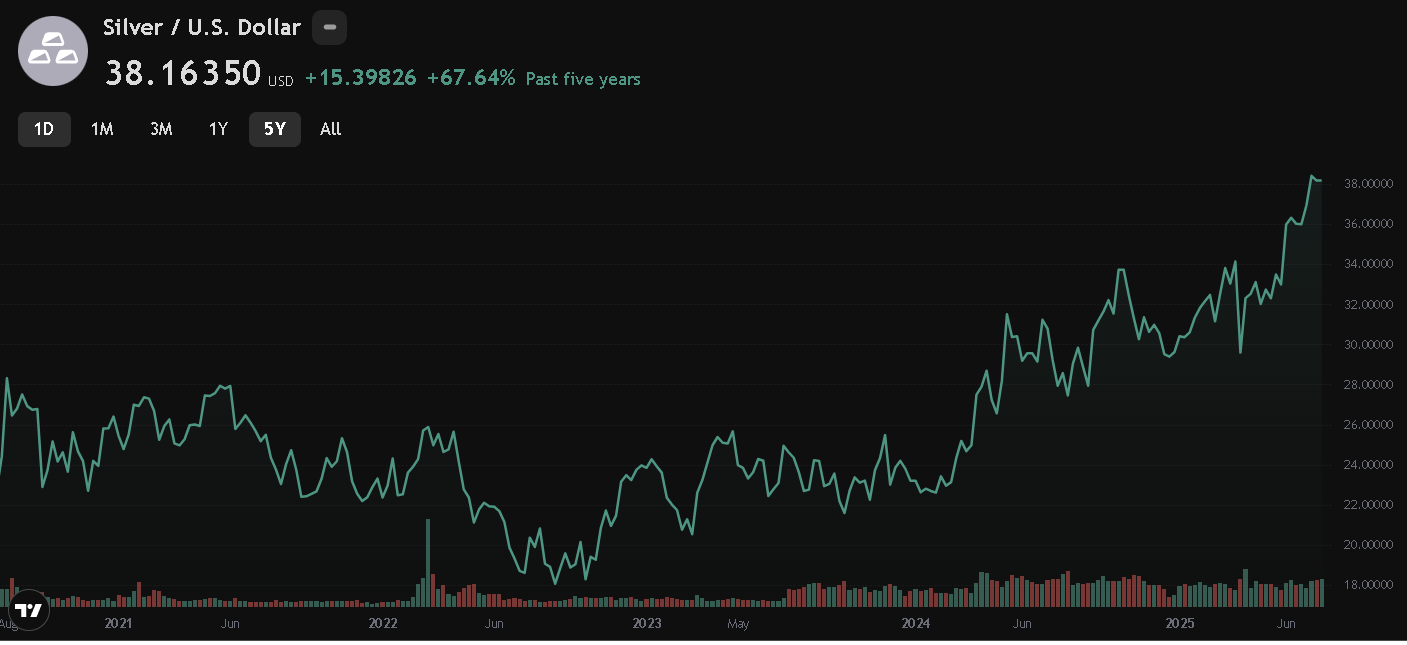Click the Silver / U.S. Dollar title
Screen dimensions: 1407x645
[x=198, y=27]
